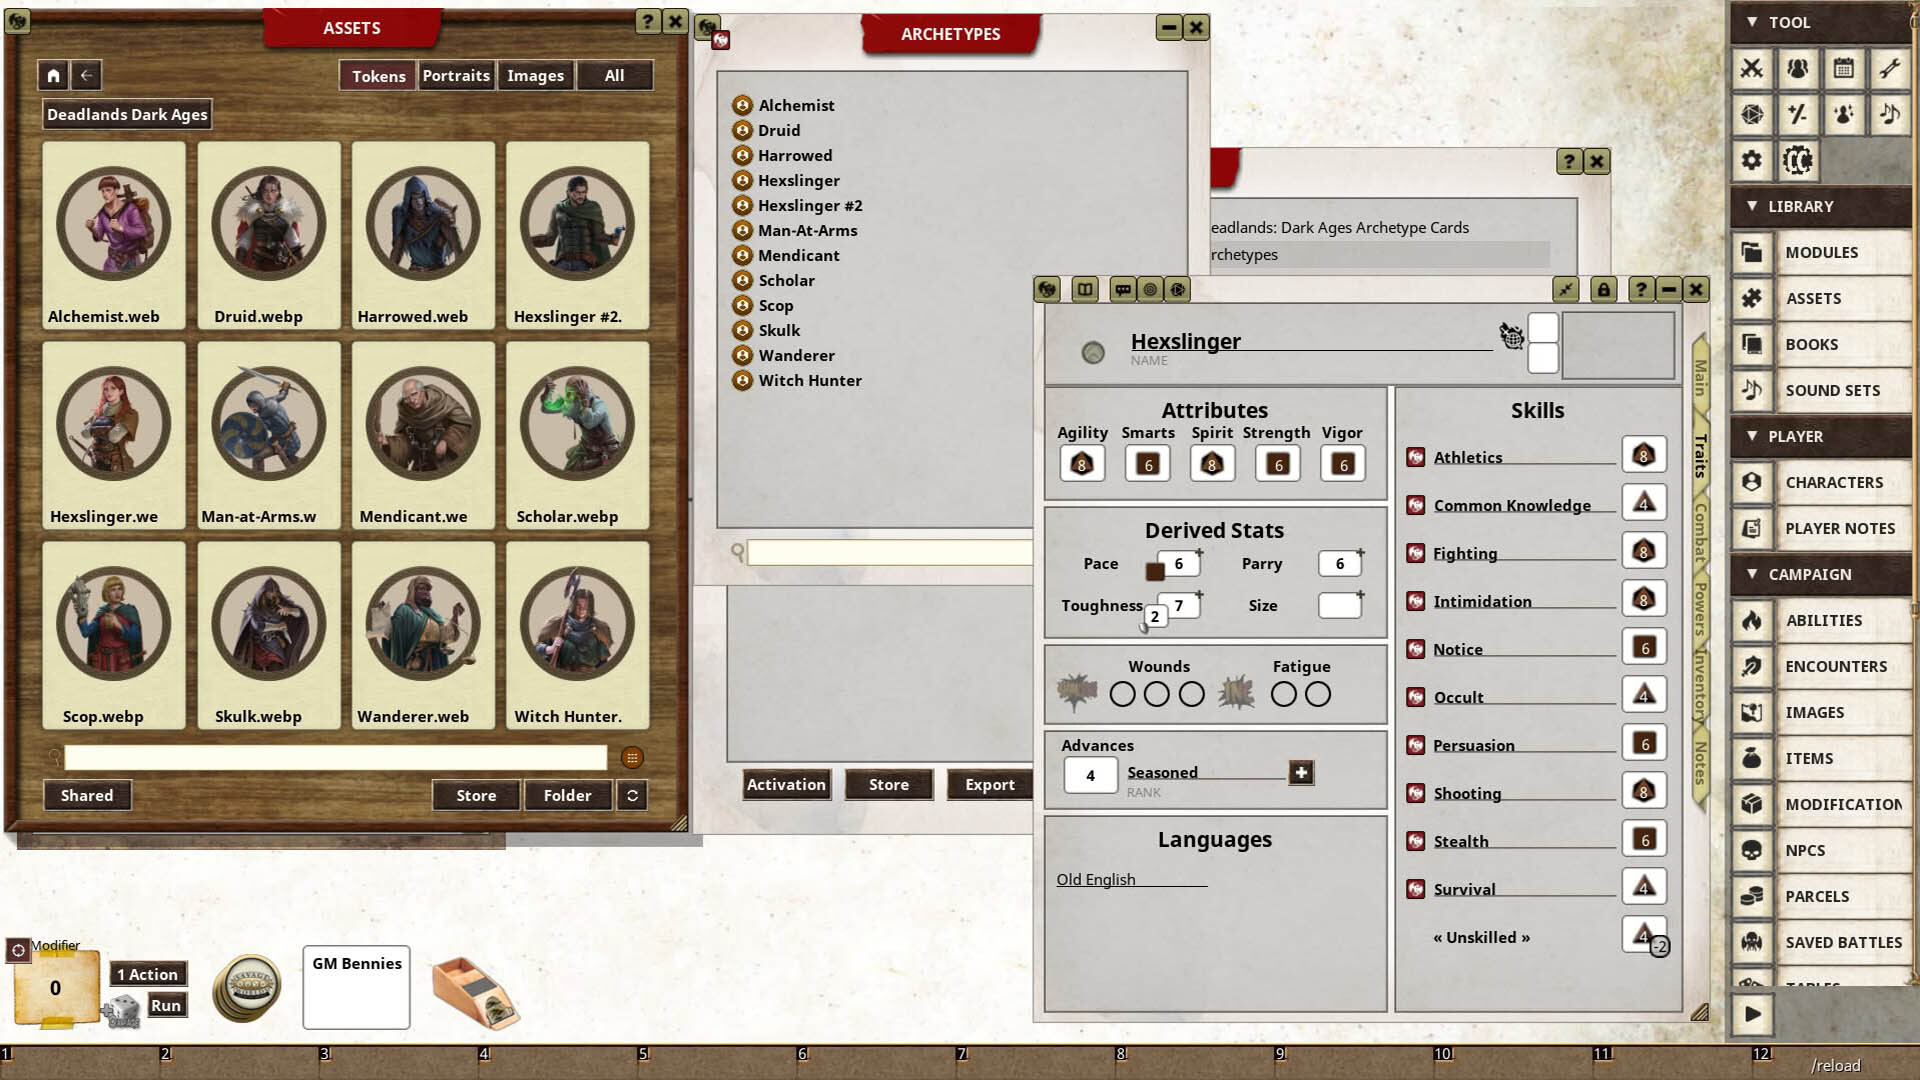1920x1080 pixels.
Task: Open the Party Sheet tool icon
Action: [1797, 69]
